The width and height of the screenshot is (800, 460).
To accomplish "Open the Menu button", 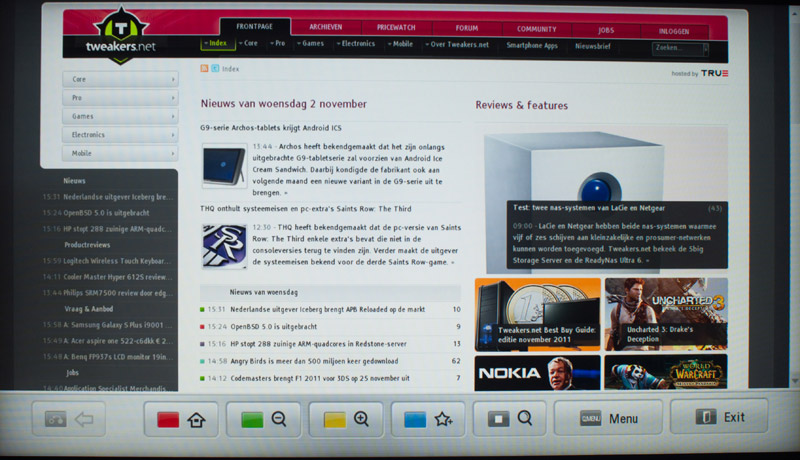I will click(608, 418).
